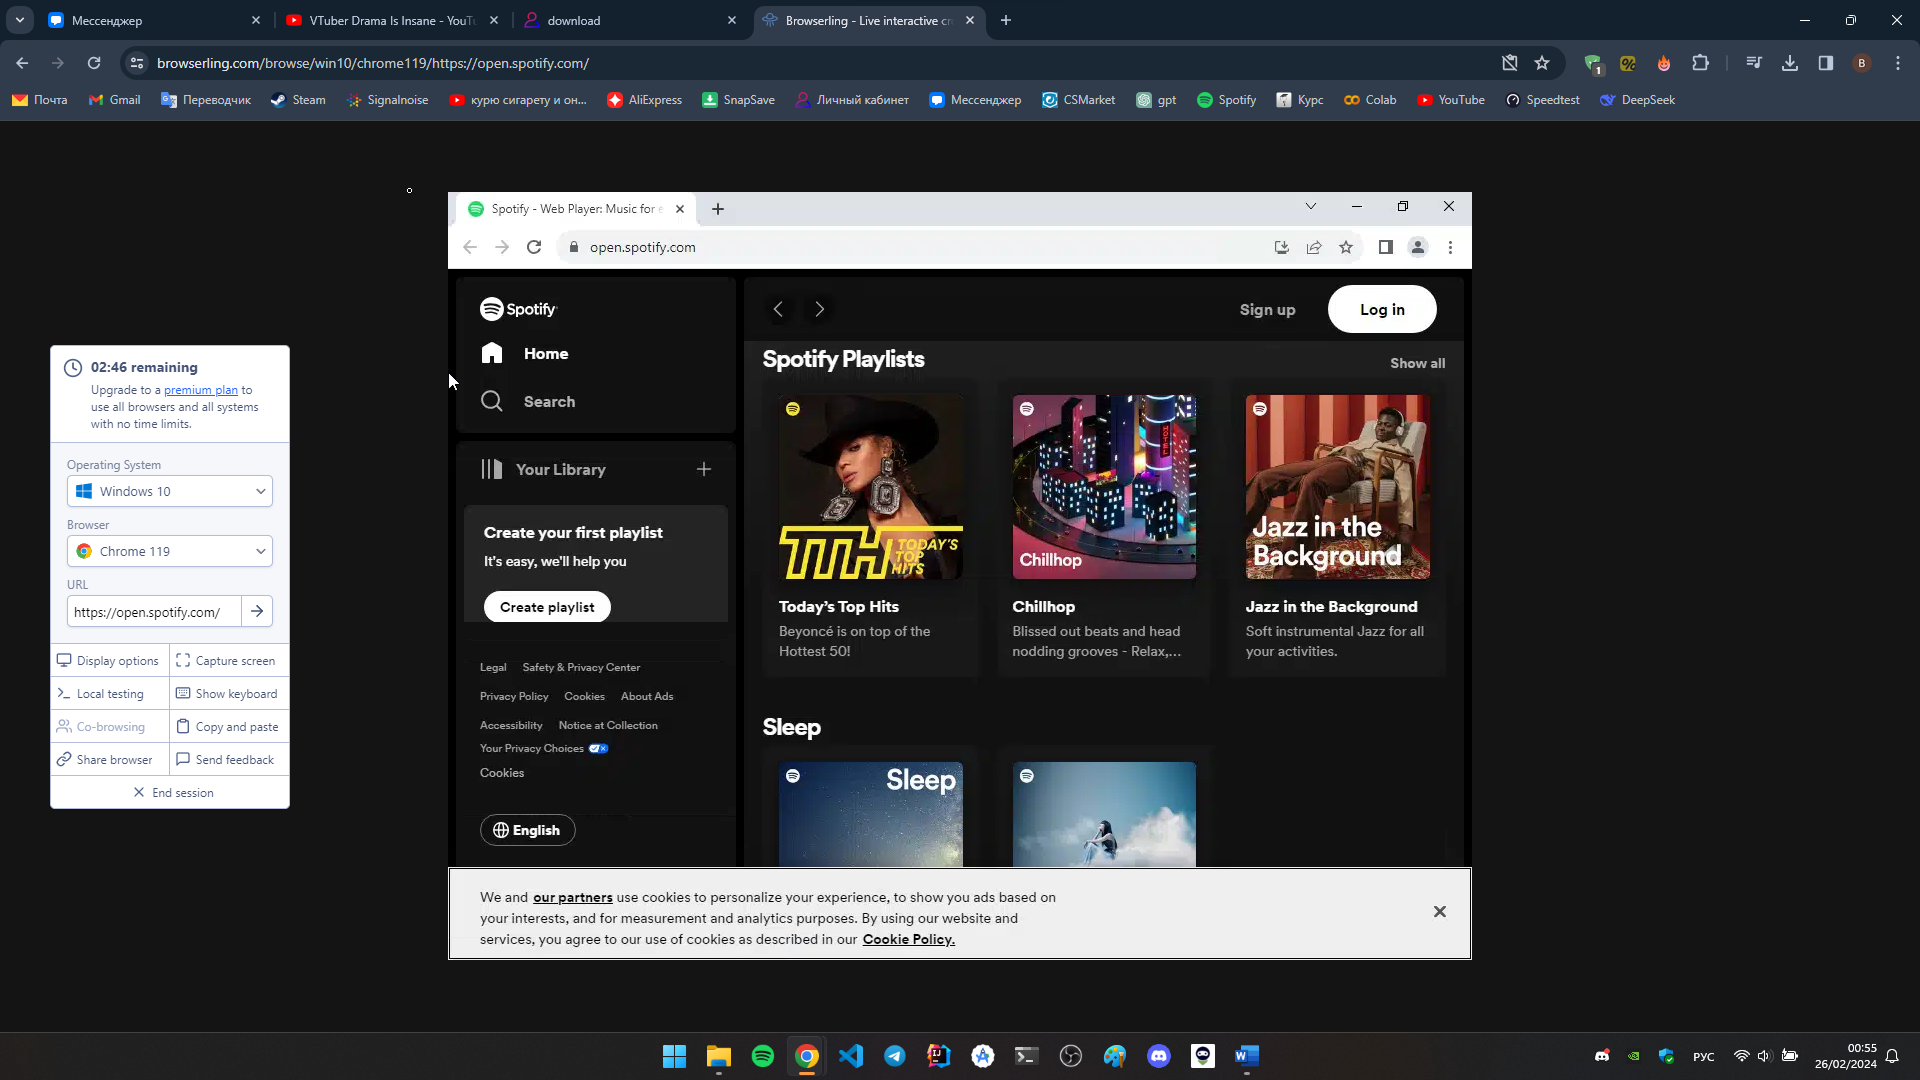Open the Operating System Windows 10 dropdown
This screenshot has height=1080, width=1920.
coord(170,491)
